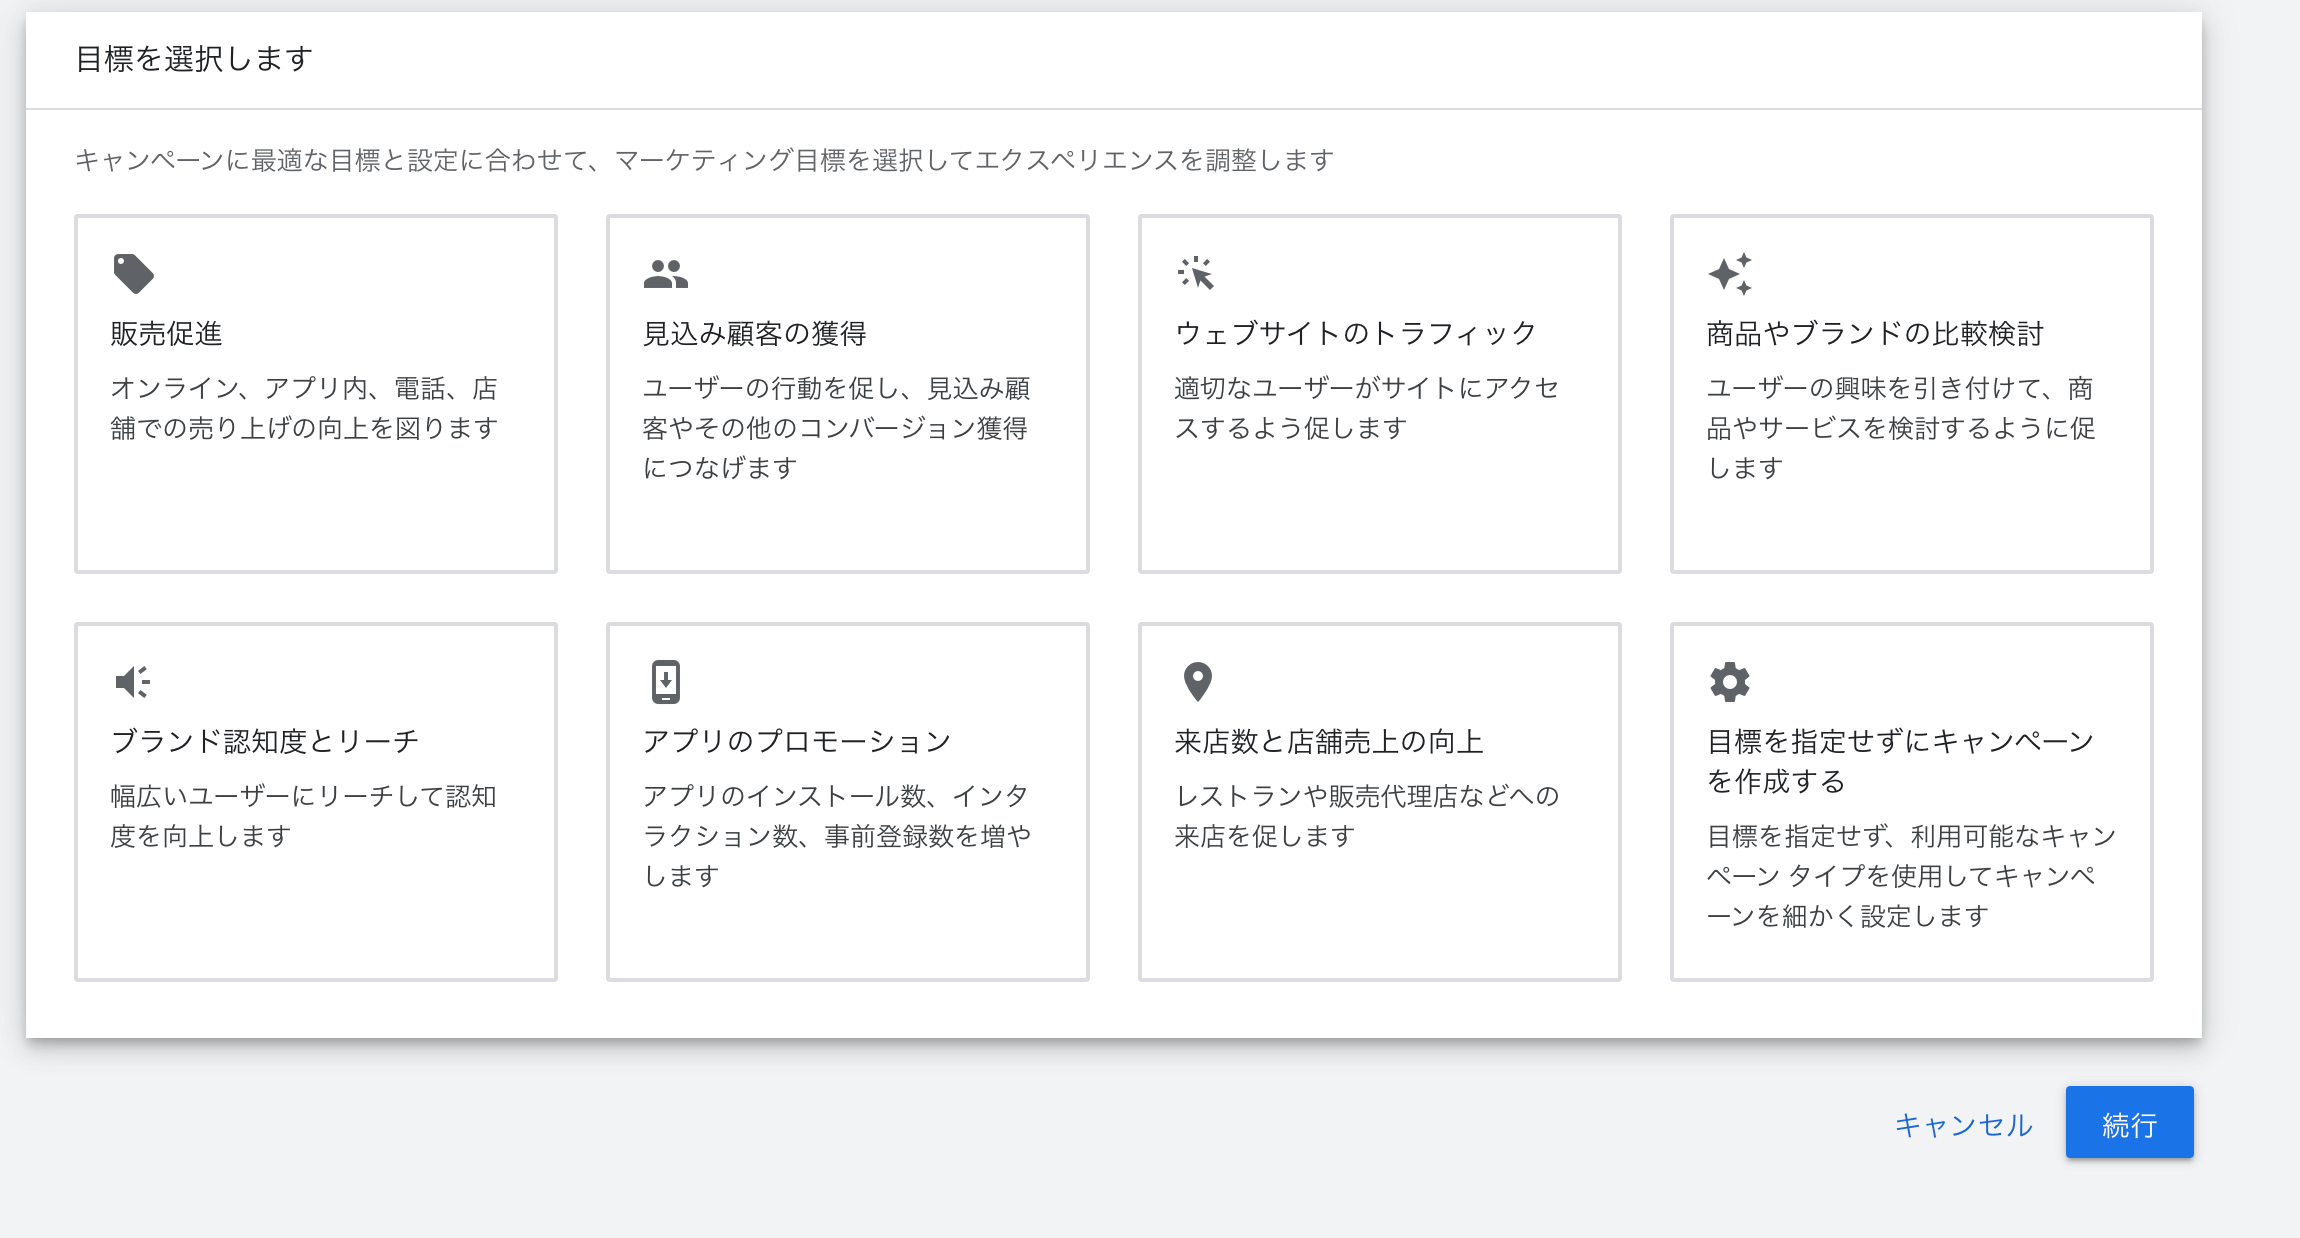Click description starting with 目標を指定せず、利用可能
This screenshot has height=1238, width=2300.
point(1911,876)
